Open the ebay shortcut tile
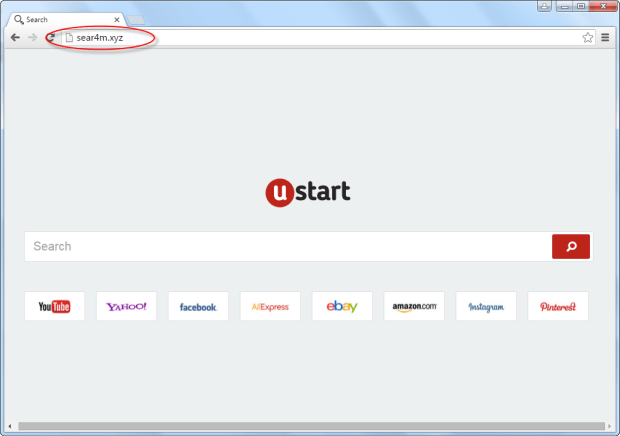The width and height of the screenshot is (620, 436). pyautogui.click(x=342, y=306)
